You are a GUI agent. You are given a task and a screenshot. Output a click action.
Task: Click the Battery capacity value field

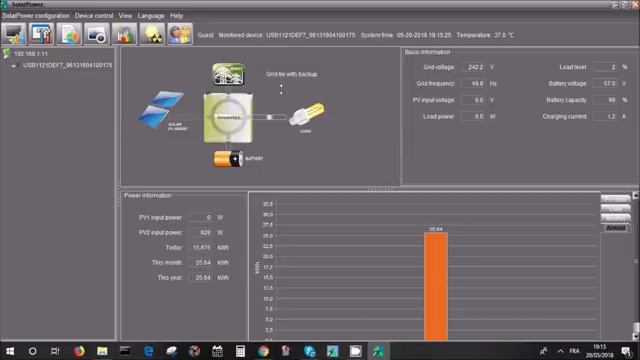pos(605,100)
